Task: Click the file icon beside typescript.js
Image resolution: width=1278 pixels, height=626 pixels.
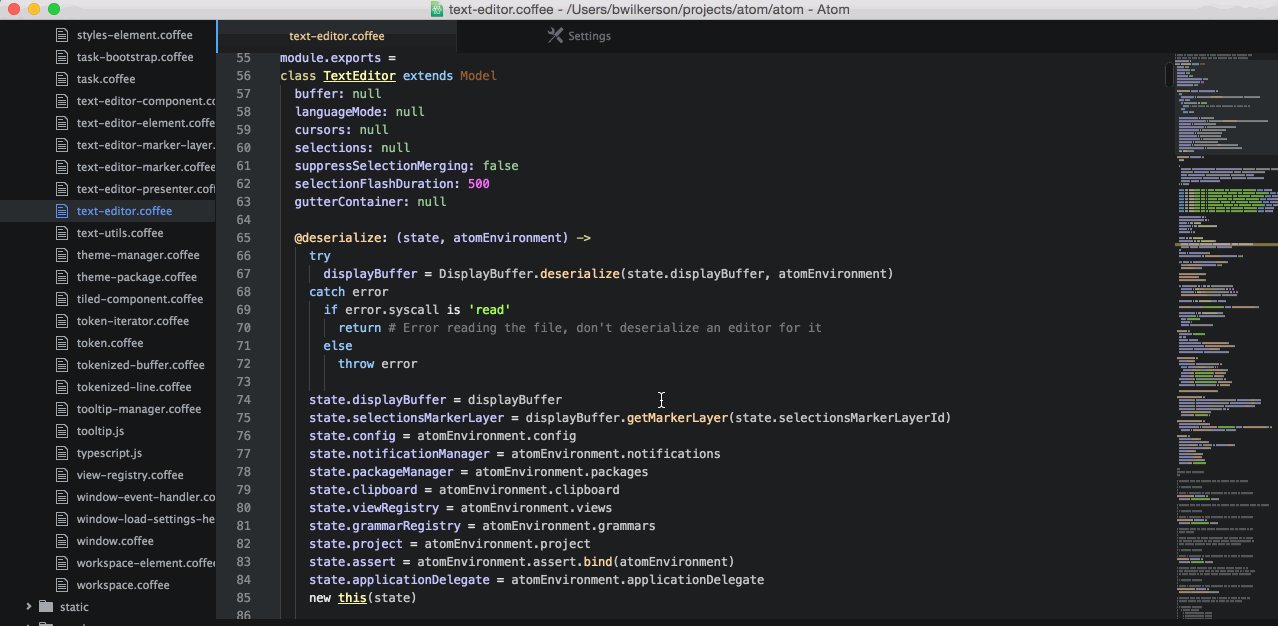Action: (62, 452)
